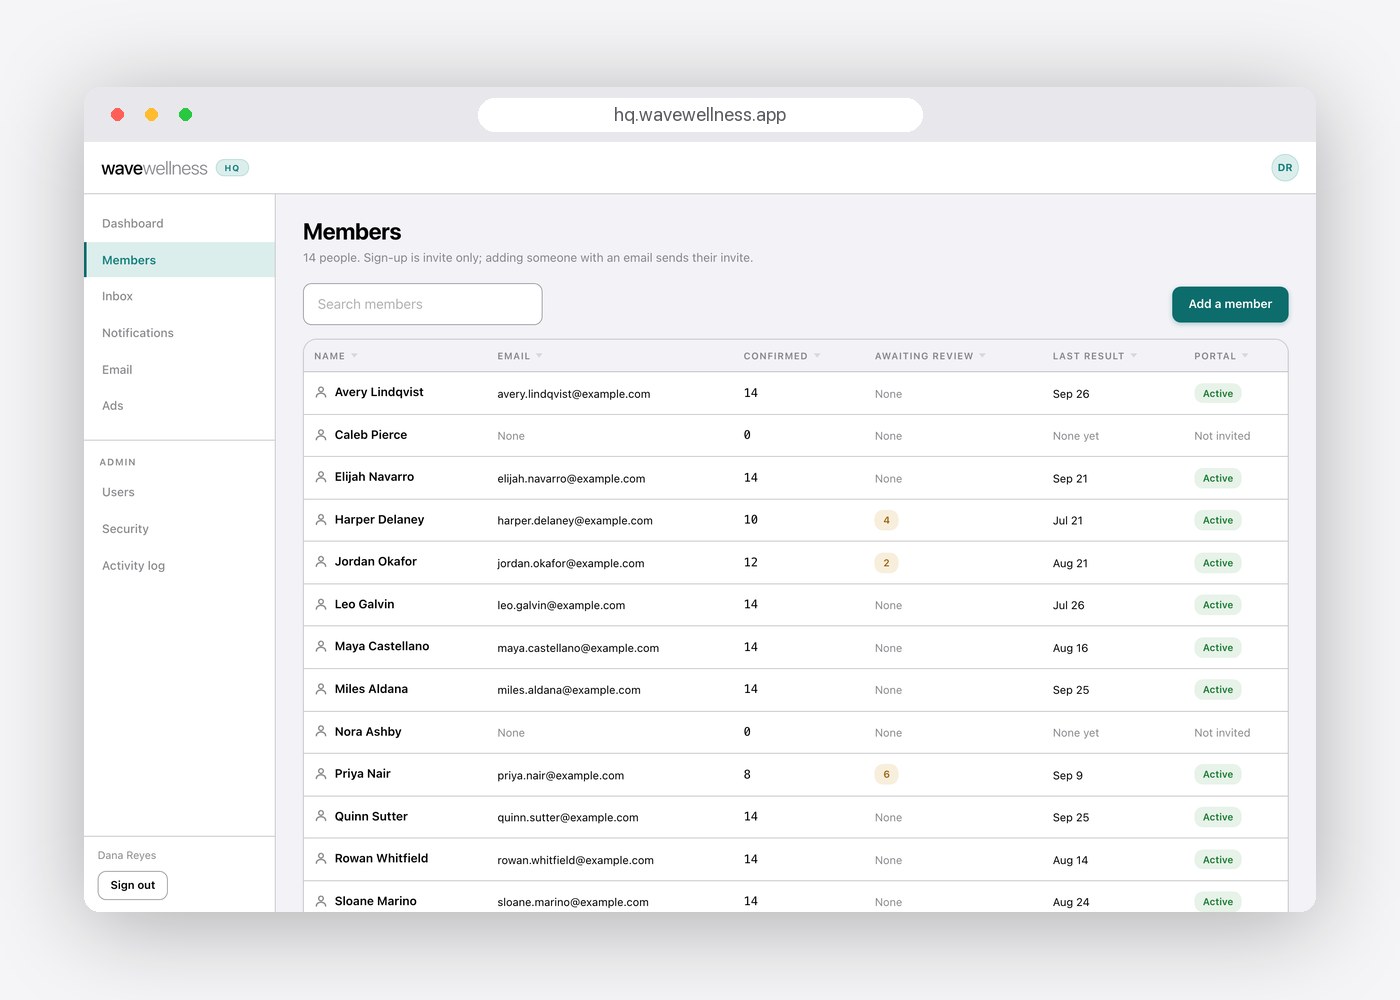Open Priya Nair's awaiting review badge 6
1400x1000 pixels.
coord(886,775)
